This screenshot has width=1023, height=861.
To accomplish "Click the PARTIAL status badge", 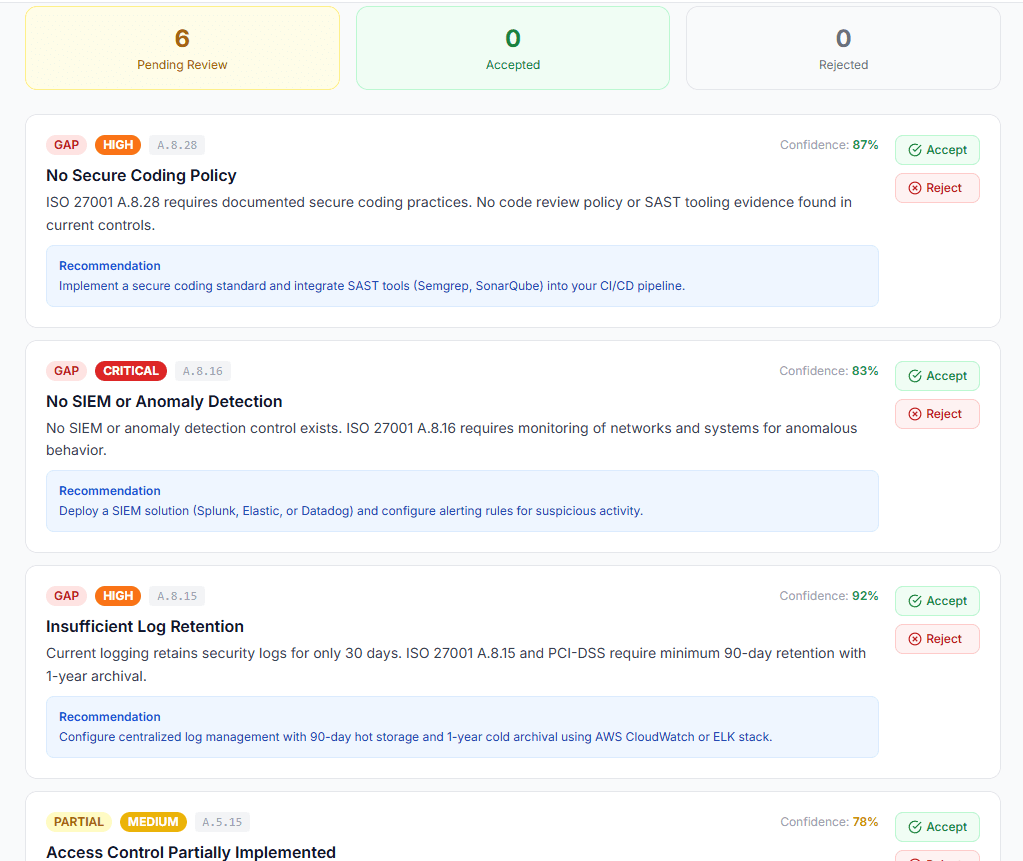I will pyautogui.click(x=79, y=821).
